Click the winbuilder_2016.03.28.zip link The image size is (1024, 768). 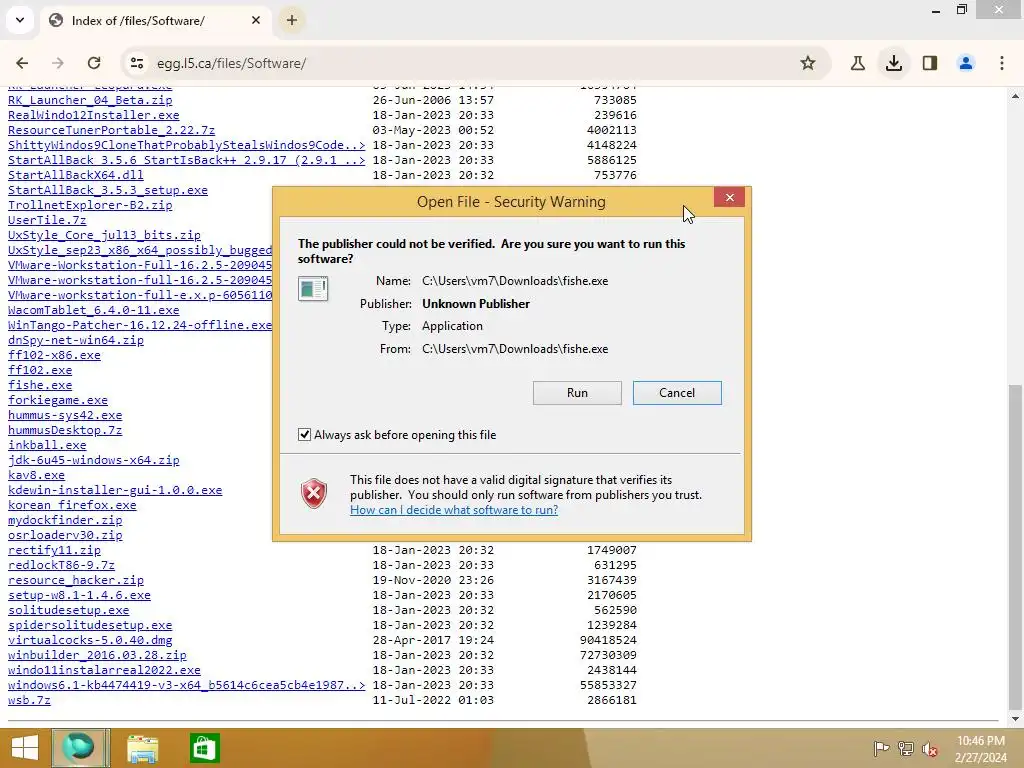[x=97, y=656]
